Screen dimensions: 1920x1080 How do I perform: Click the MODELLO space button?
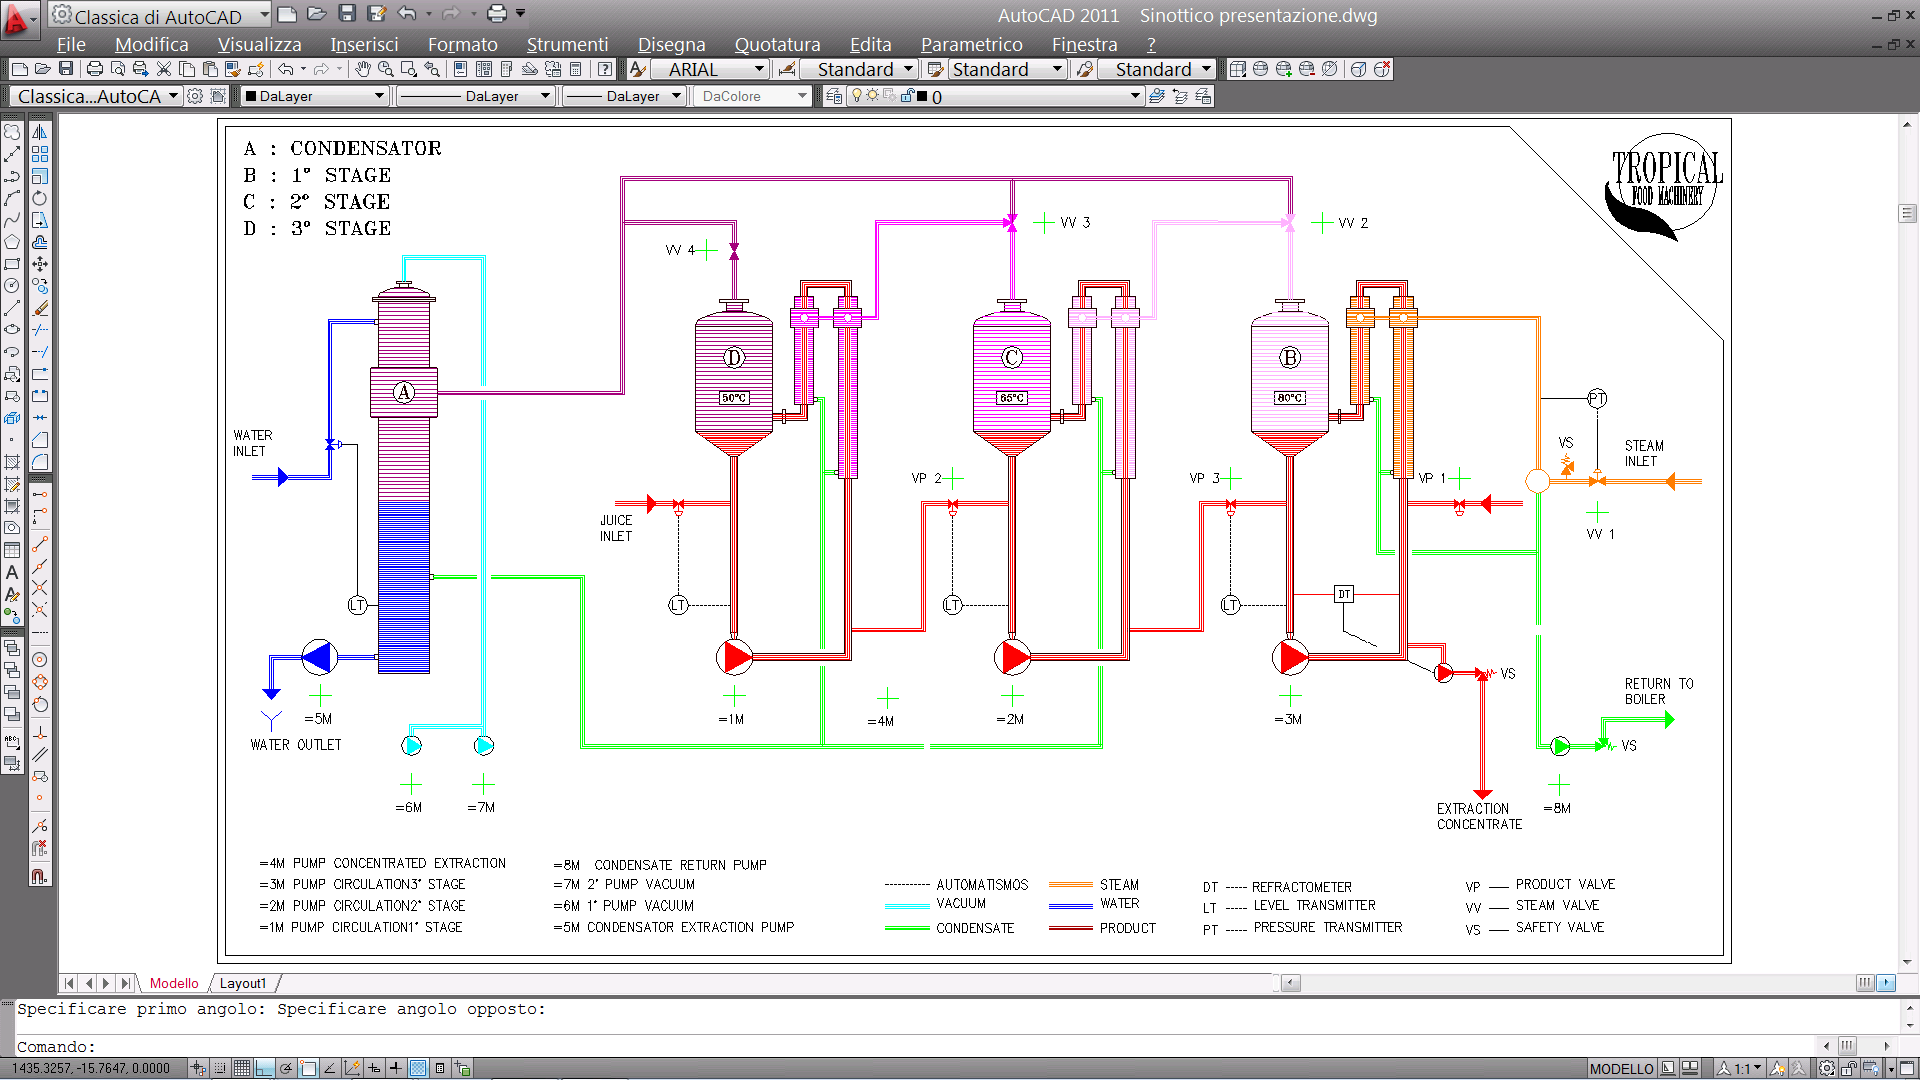[x=1621, y=1068]
